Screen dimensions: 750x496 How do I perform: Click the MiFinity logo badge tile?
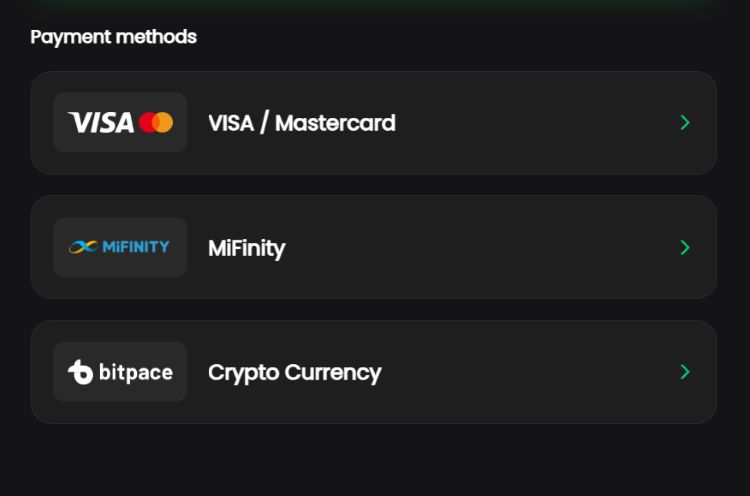[120, 247]
